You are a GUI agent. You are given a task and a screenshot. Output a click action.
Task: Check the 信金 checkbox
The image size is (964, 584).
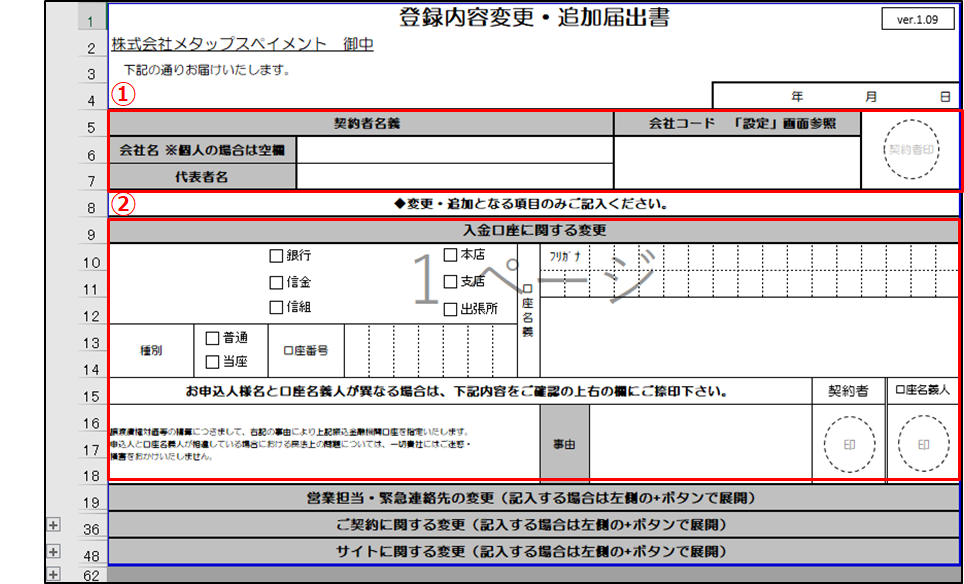[277, 282]
